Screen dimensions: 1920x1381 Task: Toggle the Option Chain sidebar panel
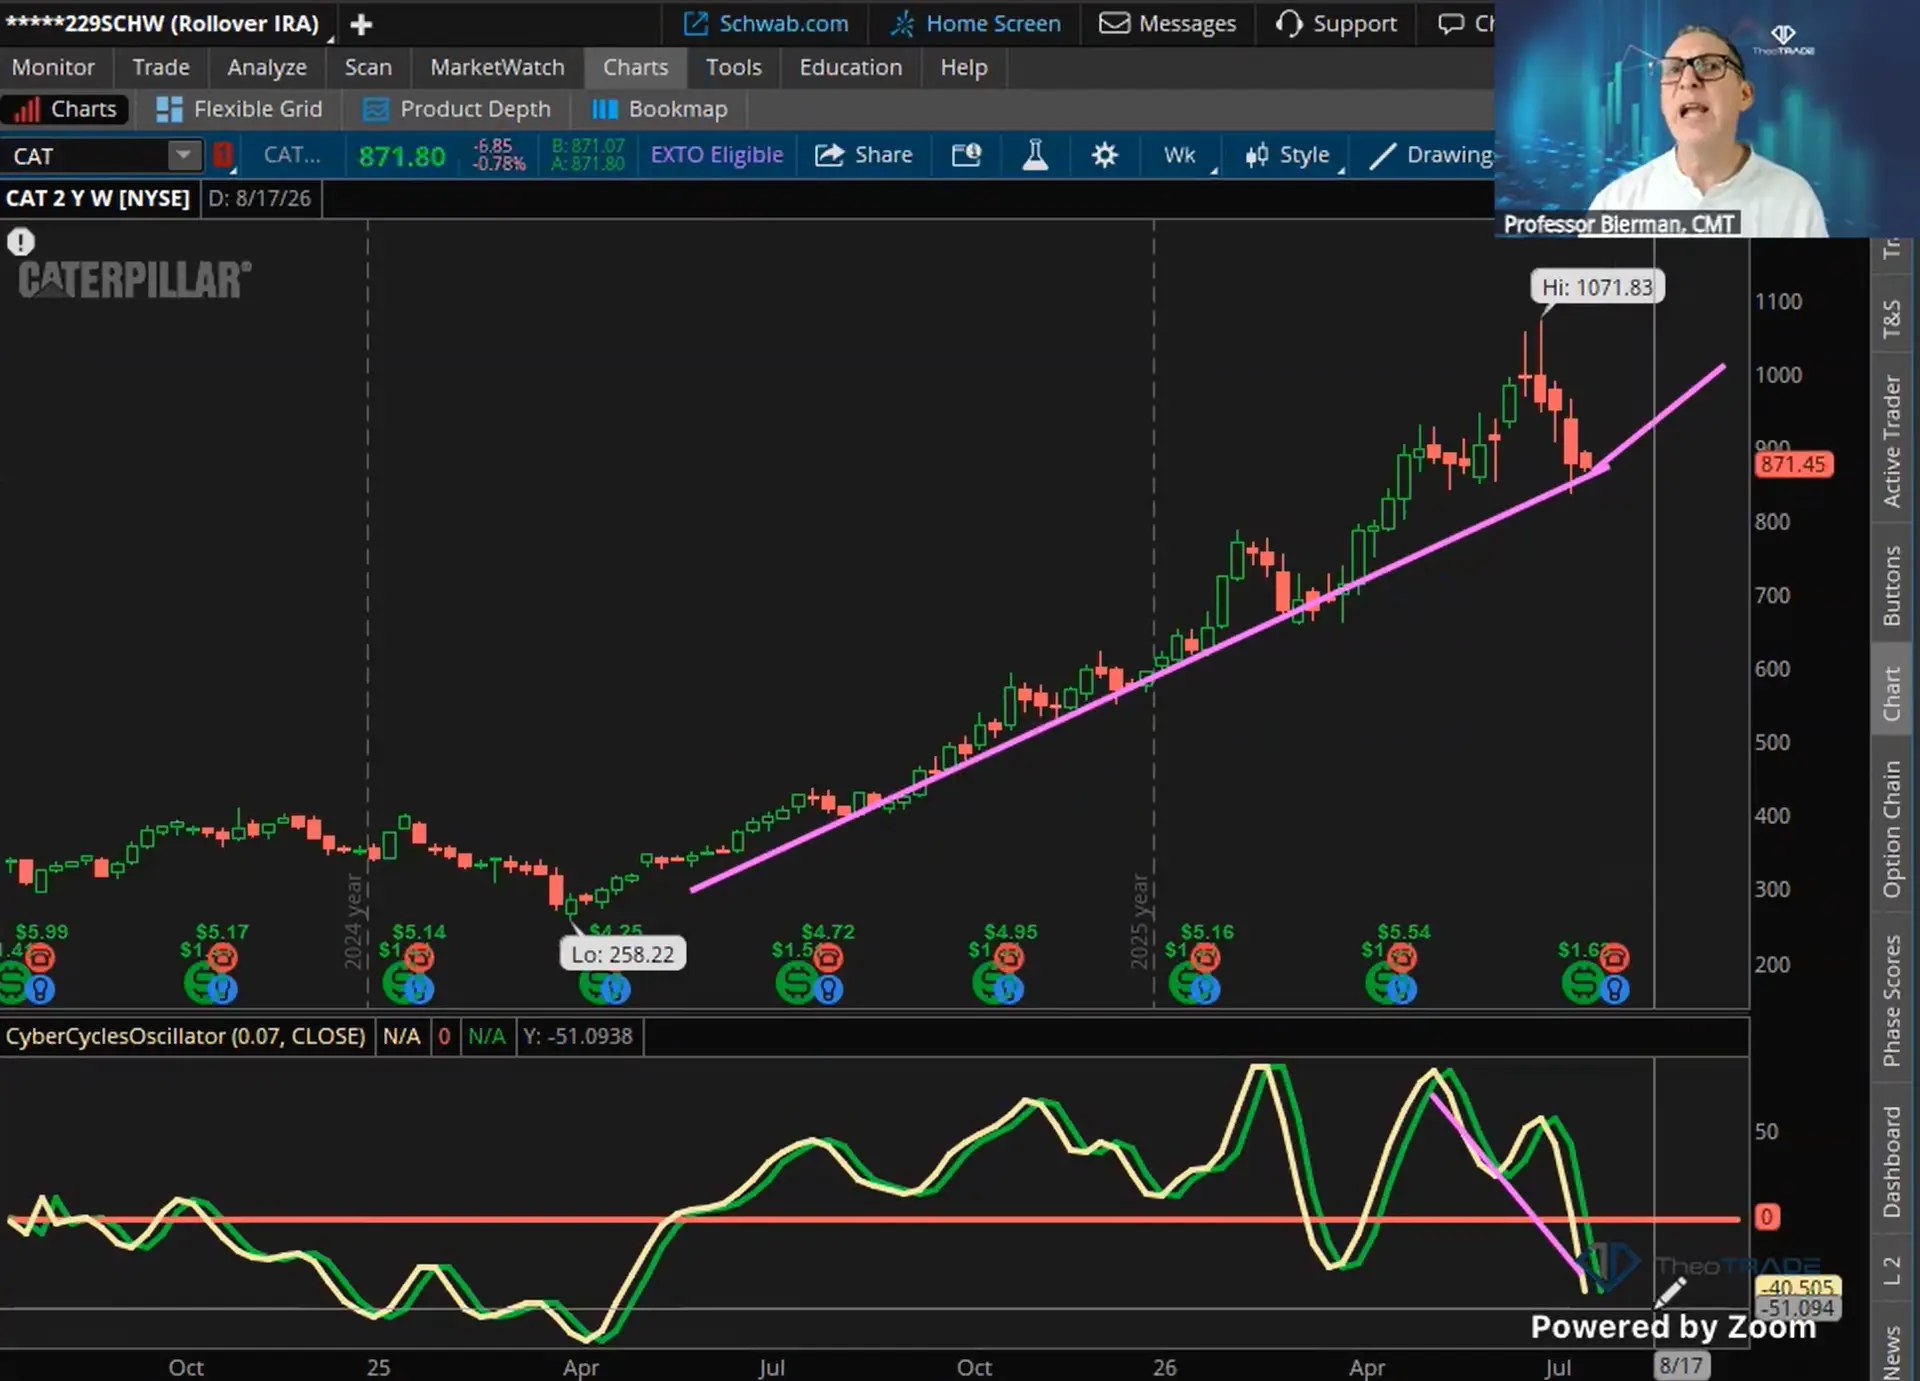pos(1892,829)
